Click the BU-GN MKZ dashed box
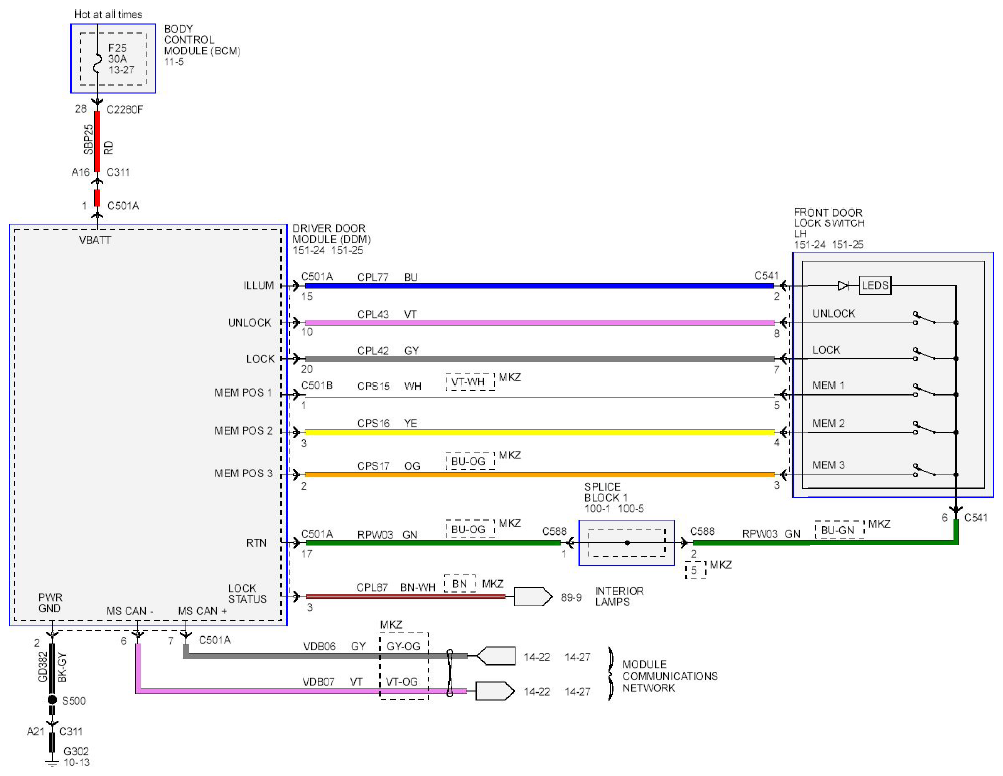1003x776 pixels. point(838,530)
